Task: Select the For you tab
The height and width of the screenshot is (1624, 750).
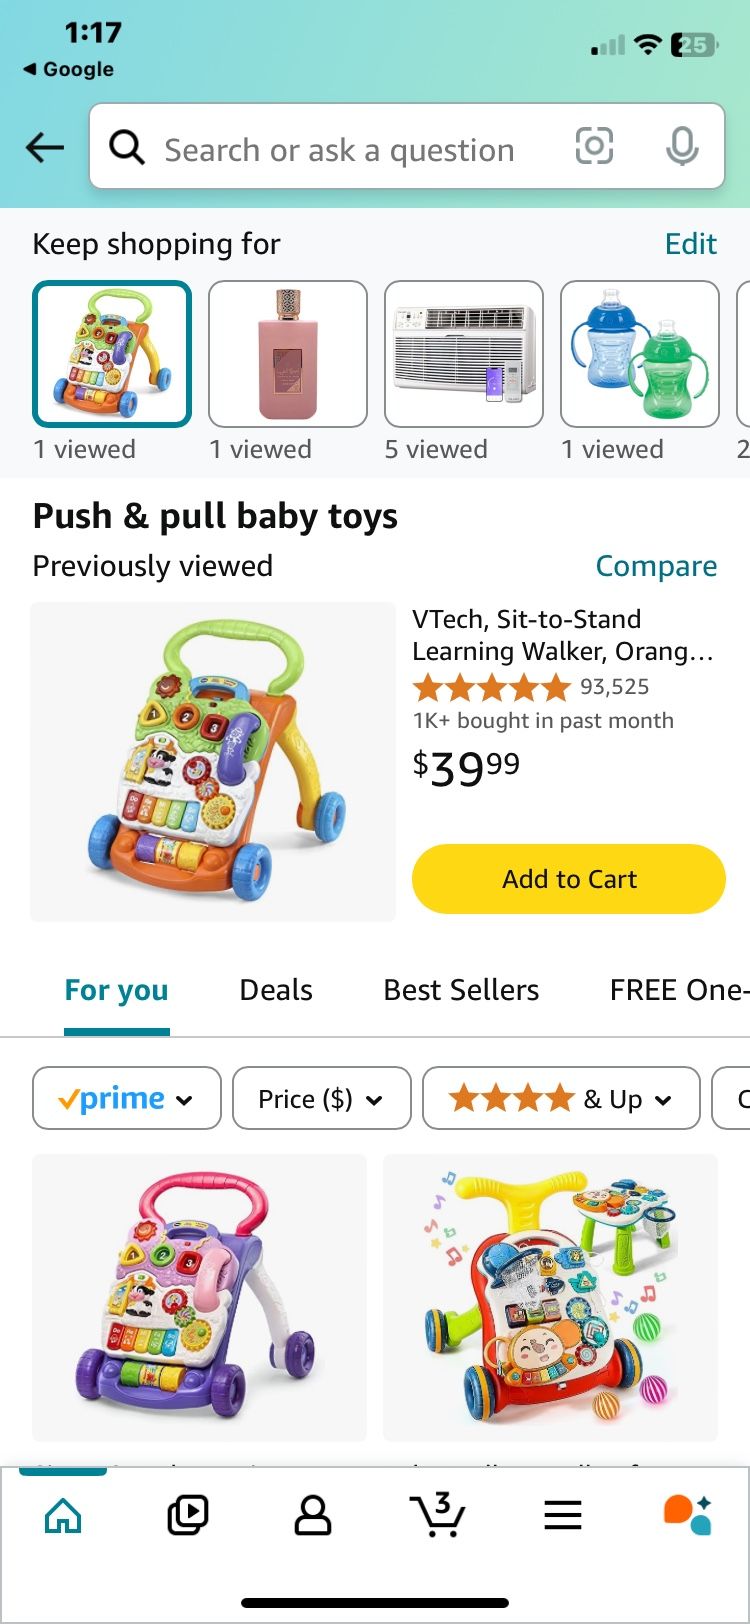Action: (116, 990)
